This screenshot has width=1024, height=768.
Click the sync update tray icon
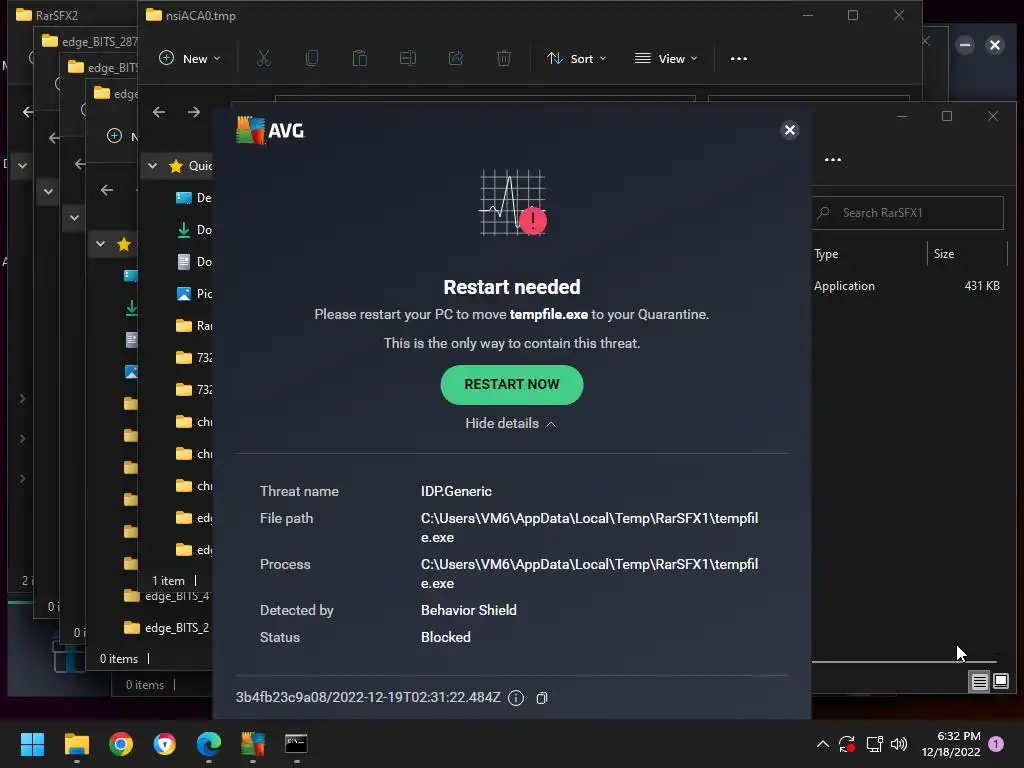847,744
